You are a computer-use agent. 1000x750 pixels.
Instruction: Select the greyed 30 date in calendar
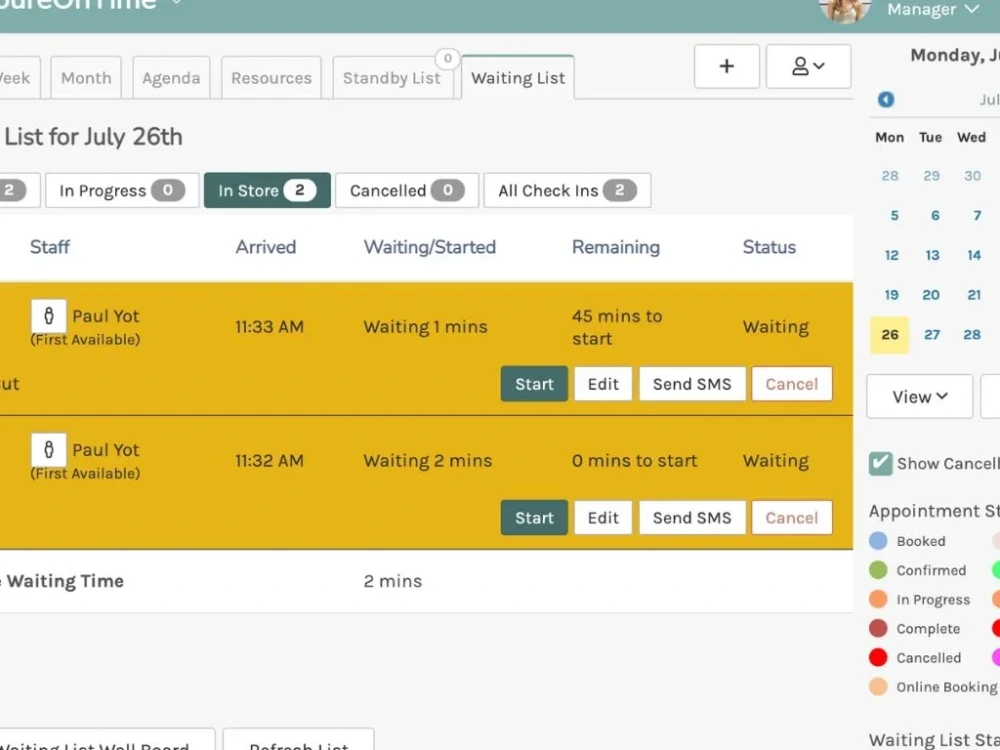pos(972,175)
